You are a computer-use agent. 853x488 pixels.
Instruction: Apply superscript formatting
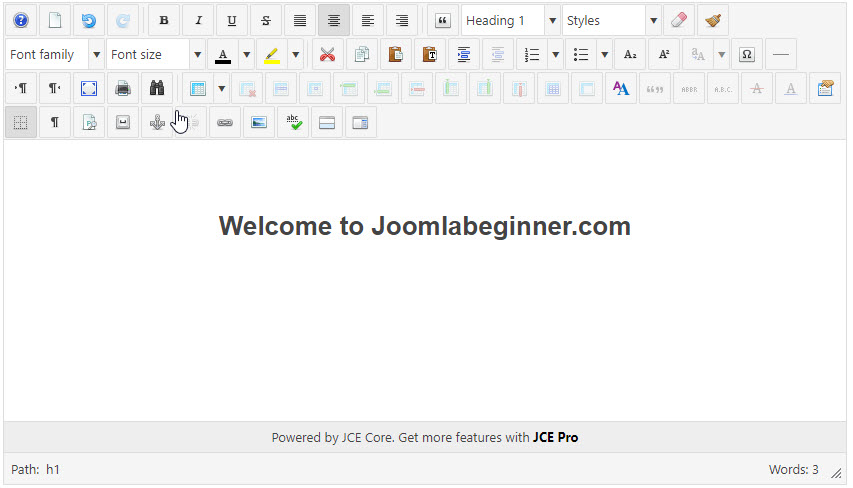[x=664, y=54]
